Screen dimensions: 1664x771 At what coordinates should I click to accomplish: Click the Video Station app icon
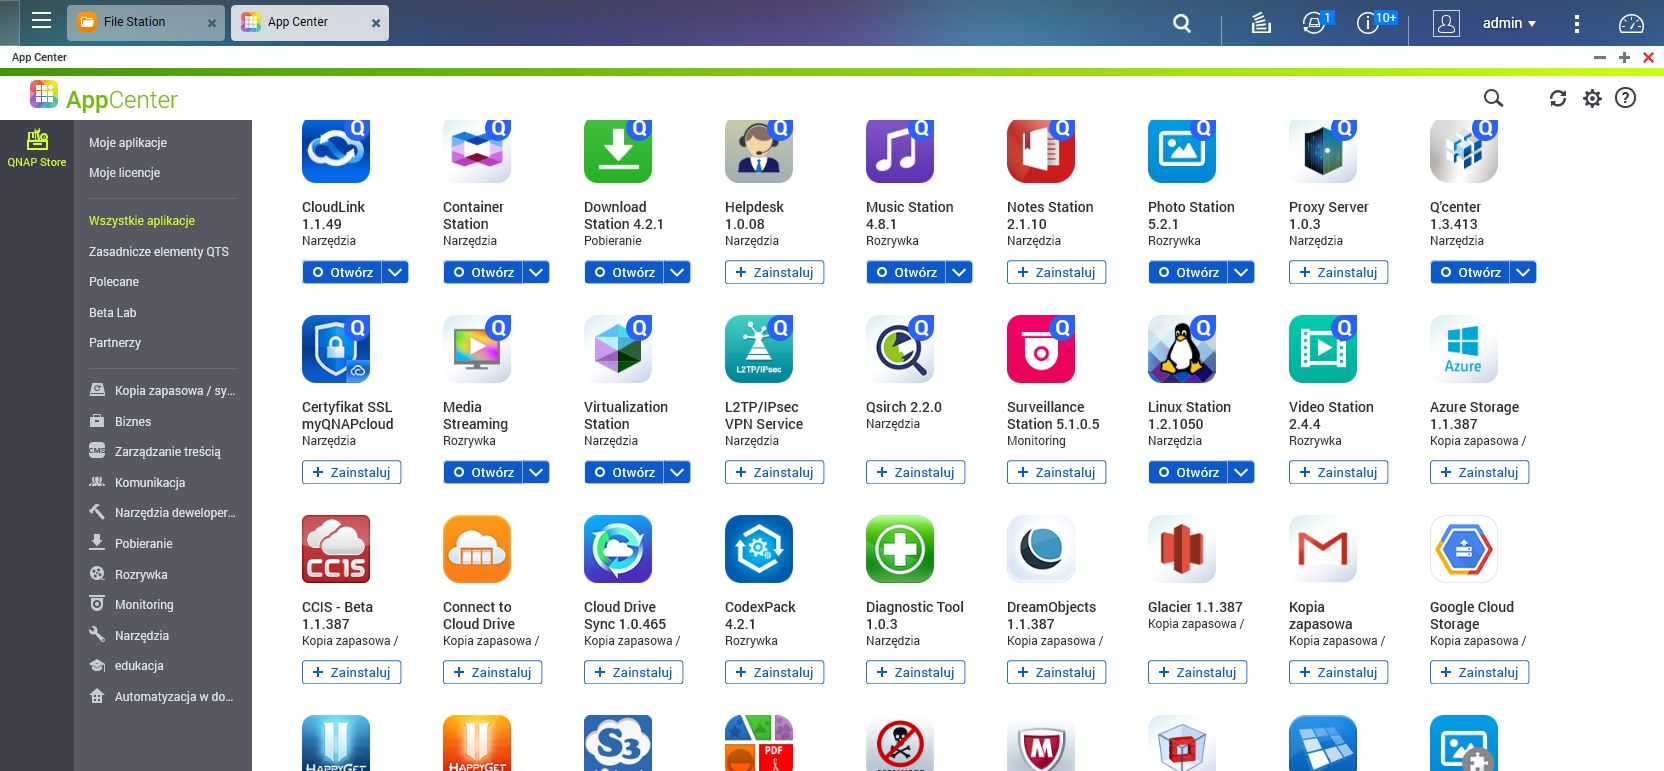(x=1323, y=349)
